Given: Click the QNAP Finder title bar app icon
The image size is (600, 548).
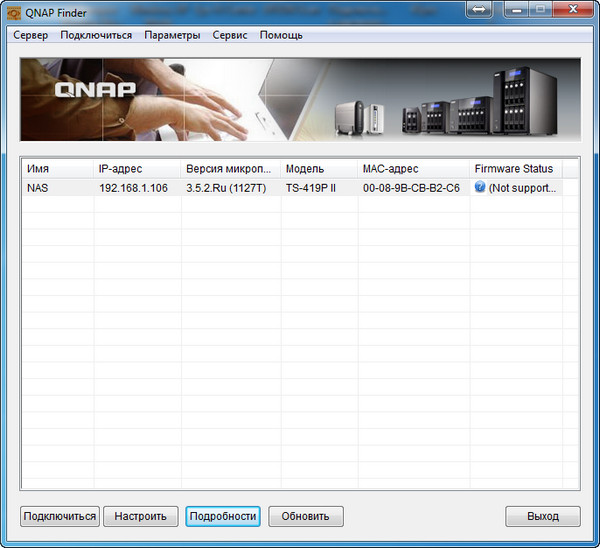Looking at the screenshot, I should (14, 12).
